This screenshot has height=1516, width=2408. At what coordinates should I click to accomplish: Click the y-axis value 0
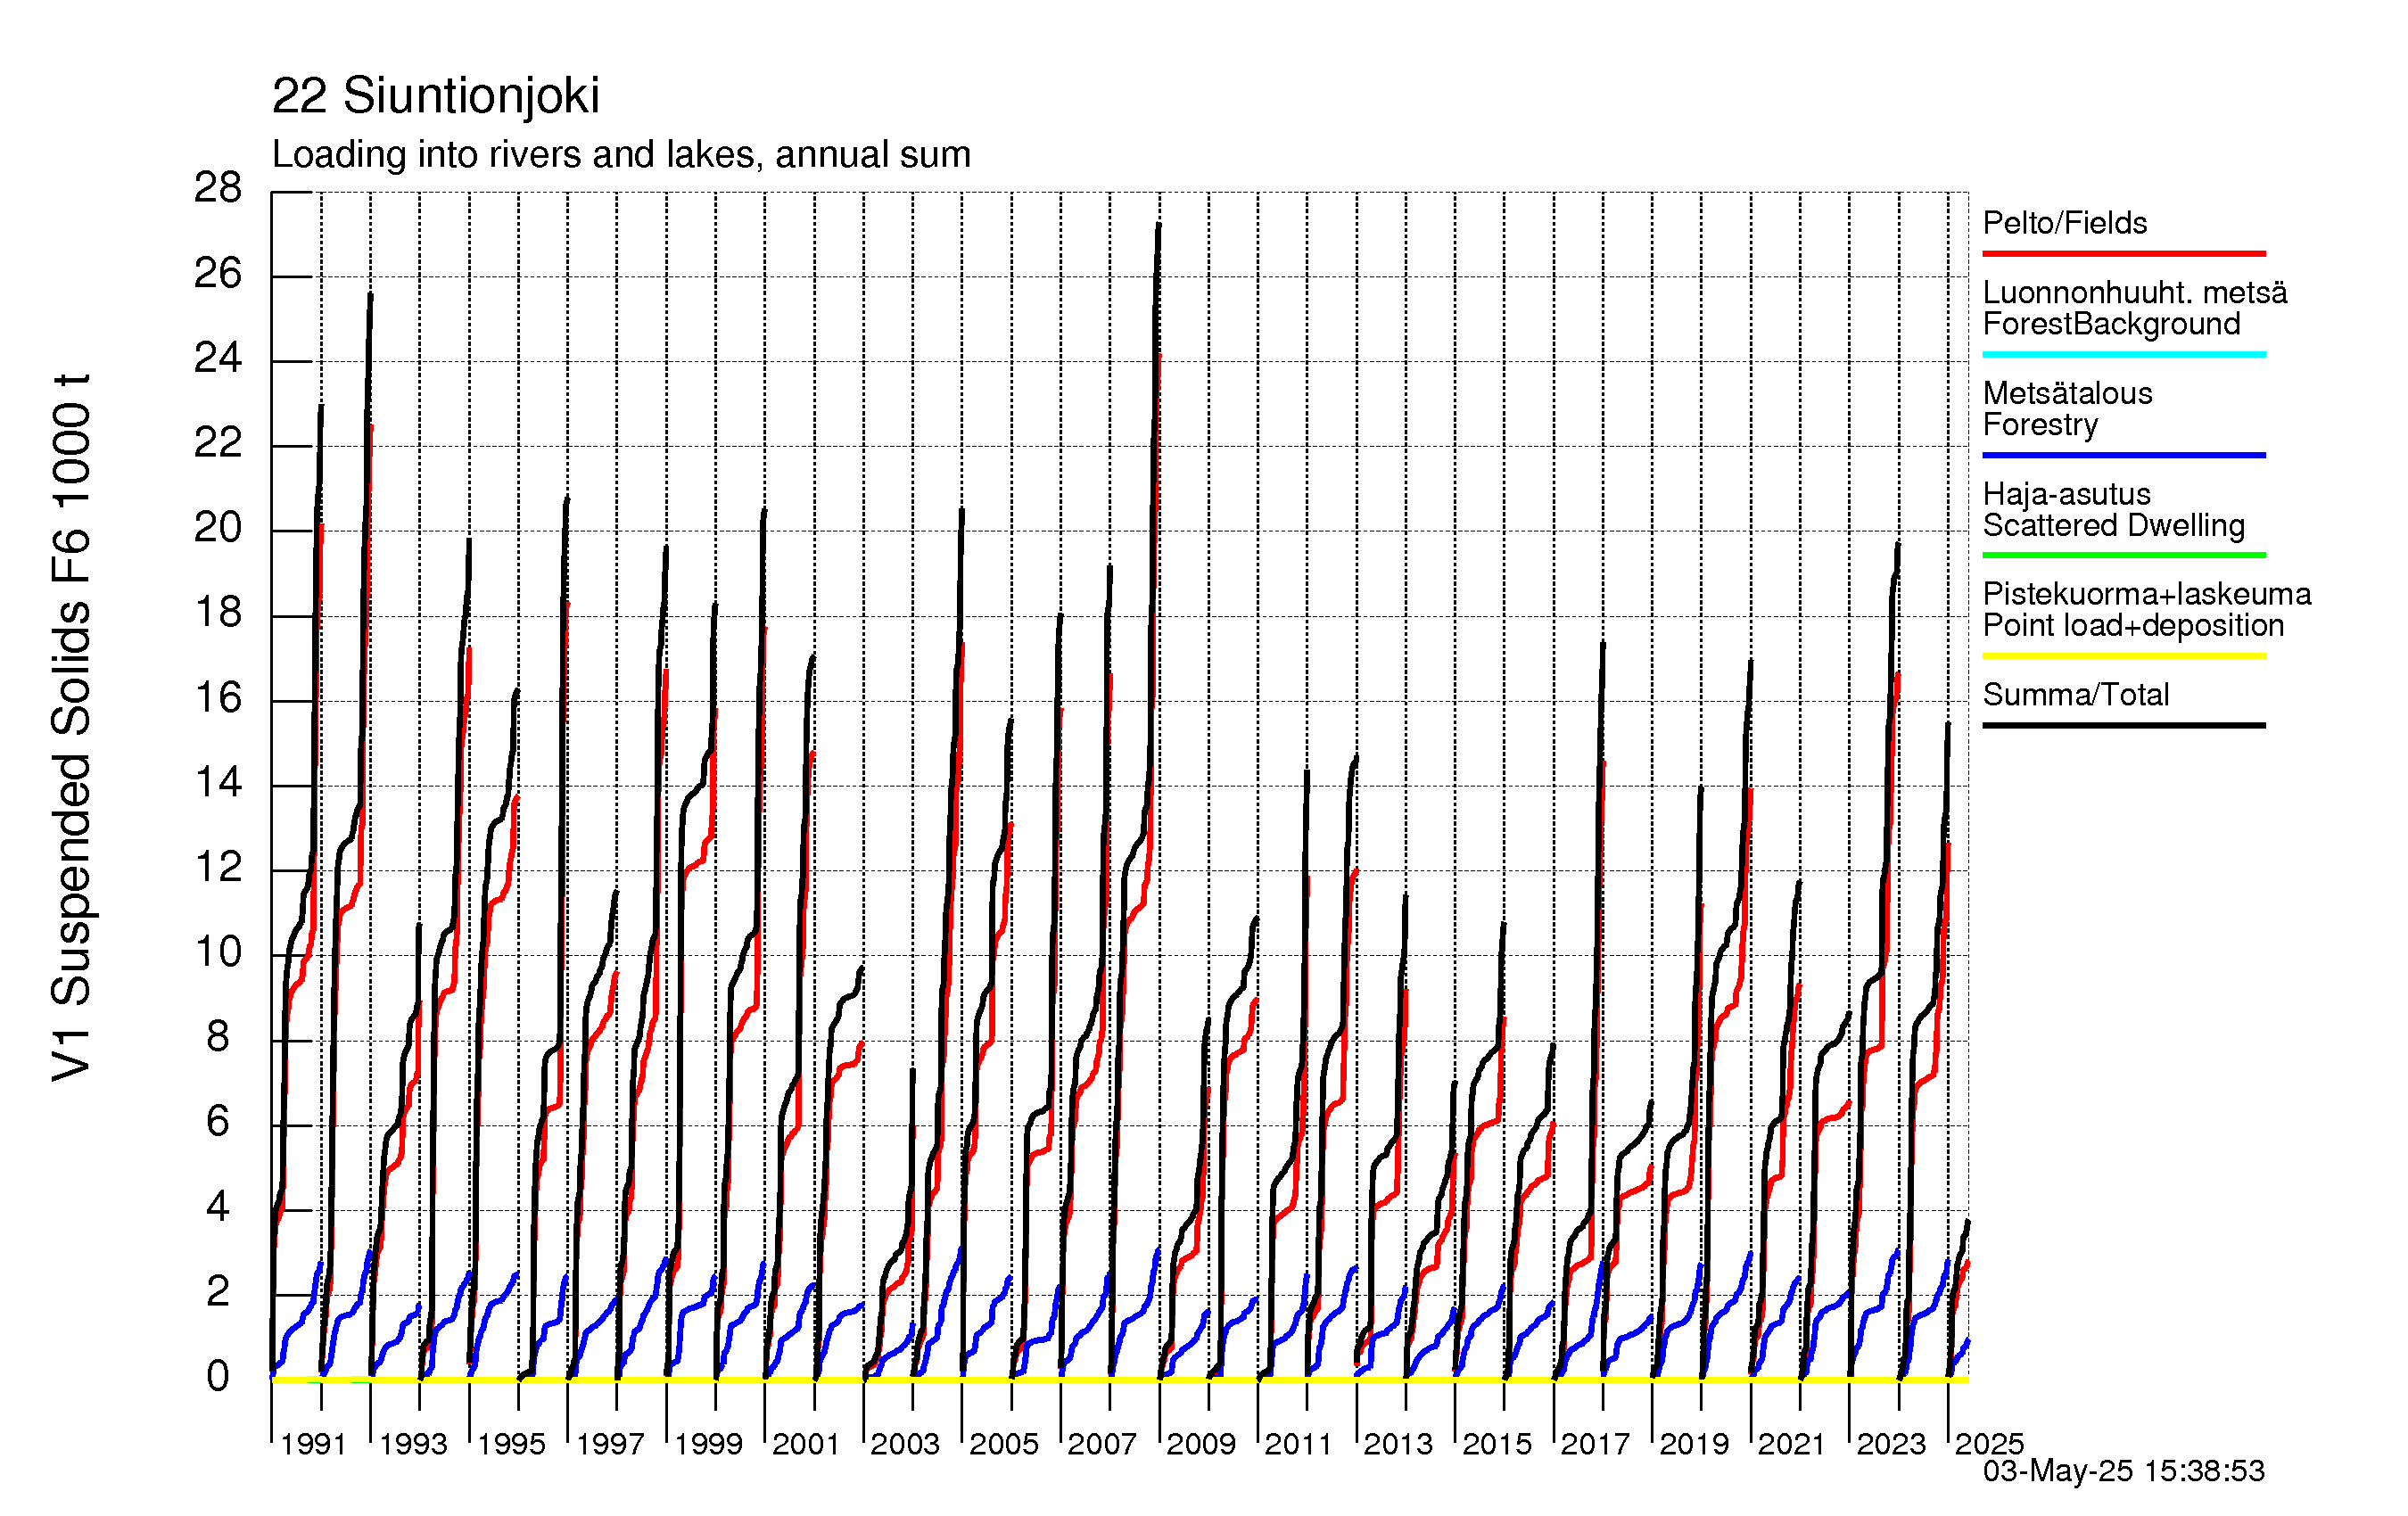[x=218, y=1377]
